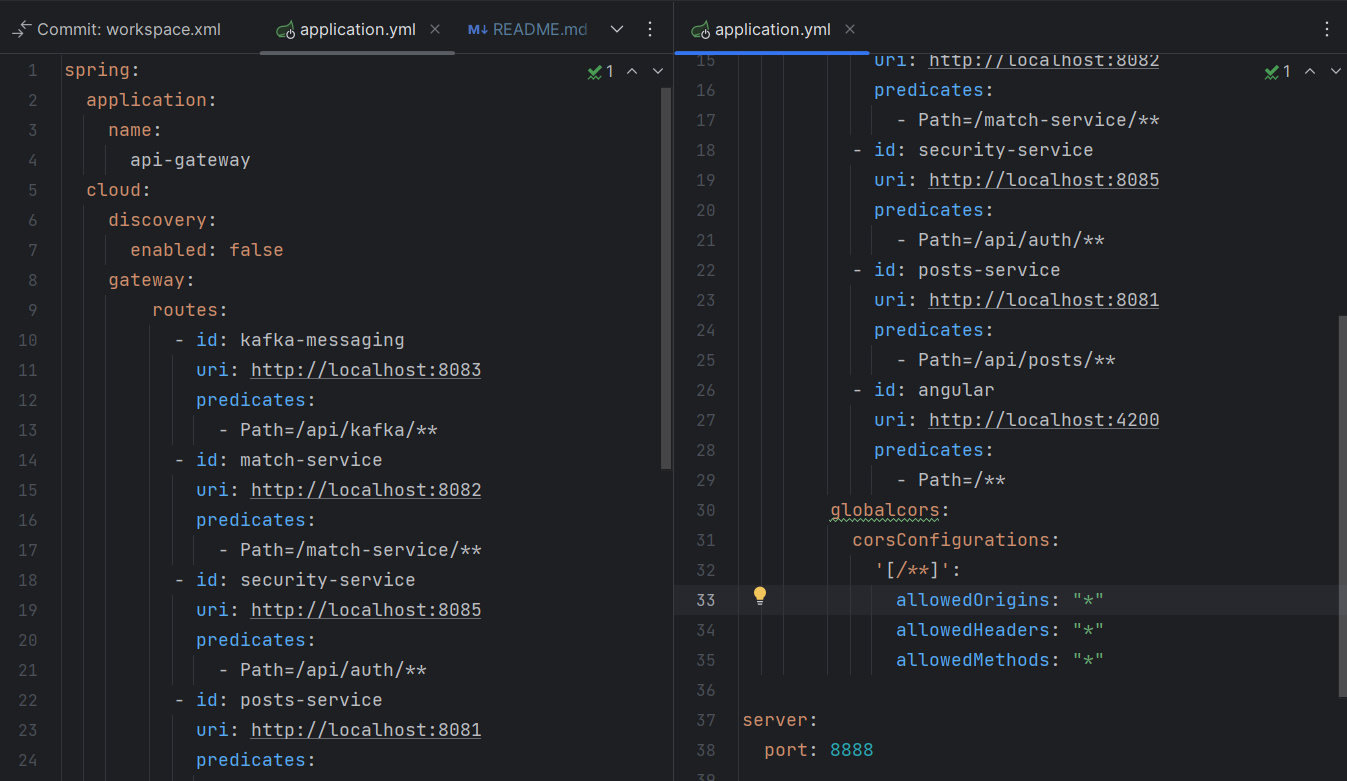Click port value 8888 on line 38
Viewport: 1347px width, 781px height.
(852, 750)
